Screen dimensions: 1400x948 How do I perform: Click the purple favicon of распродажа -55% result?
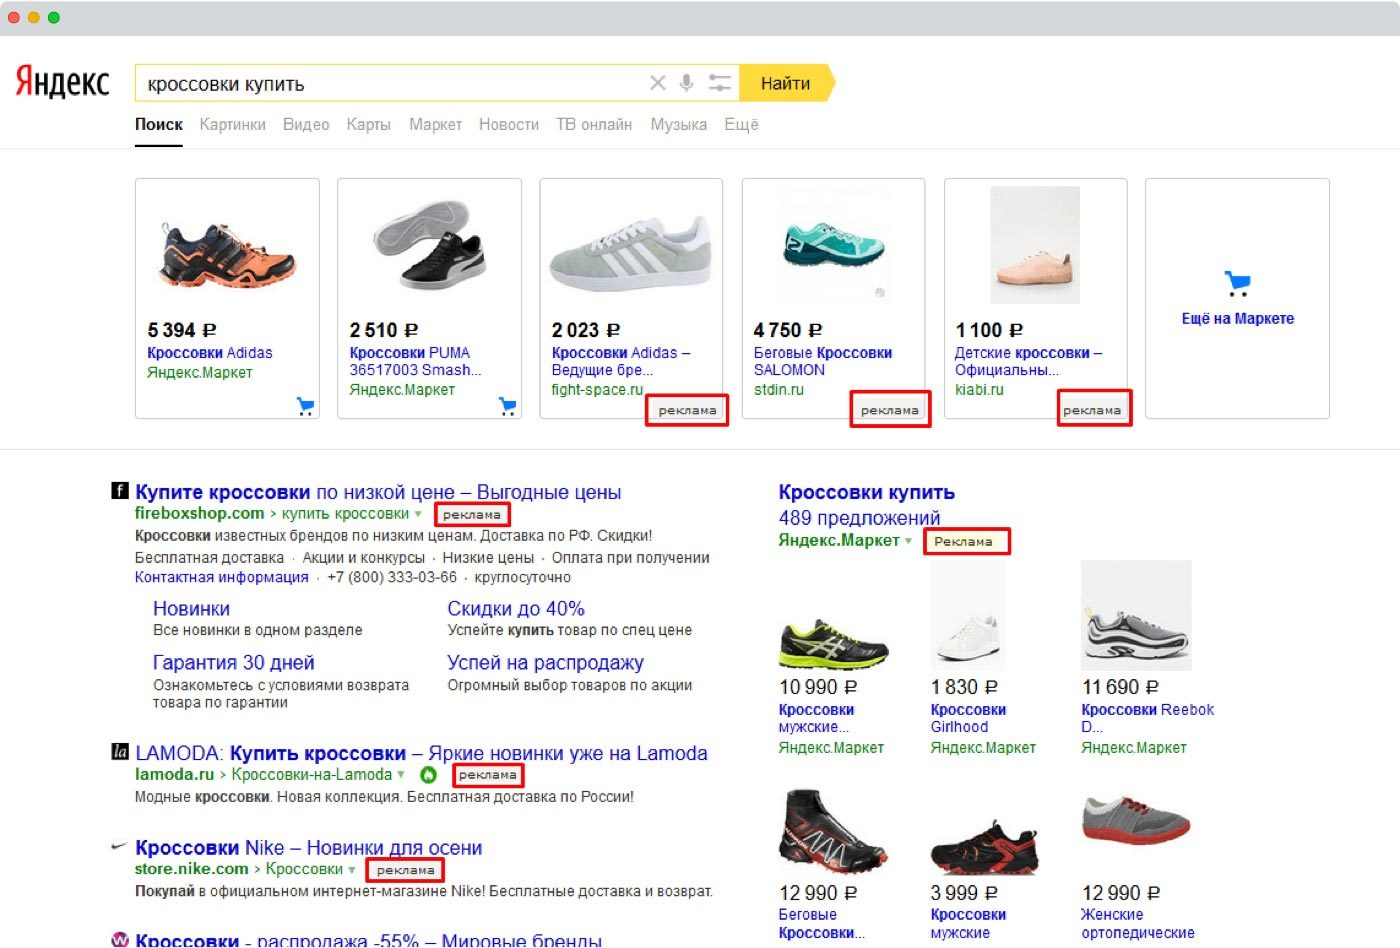pos(120,940)
